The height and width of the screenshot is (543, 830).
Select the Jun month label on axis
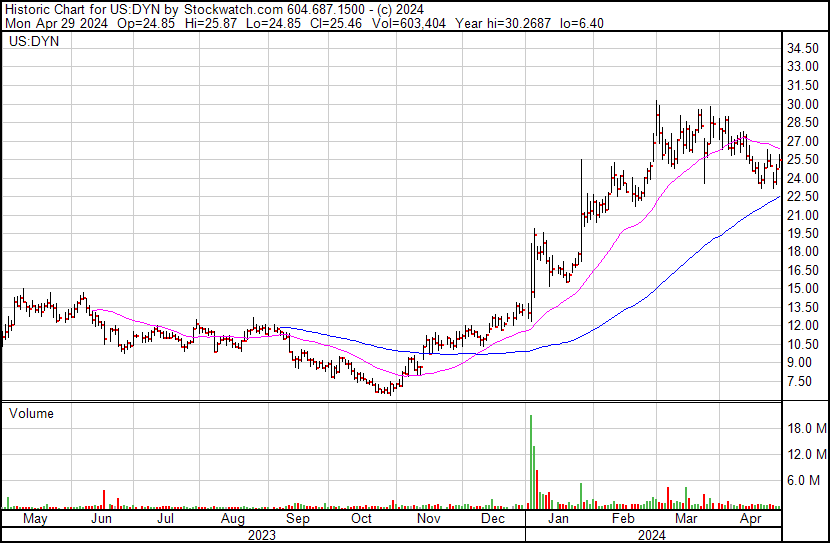coord(101,519)
